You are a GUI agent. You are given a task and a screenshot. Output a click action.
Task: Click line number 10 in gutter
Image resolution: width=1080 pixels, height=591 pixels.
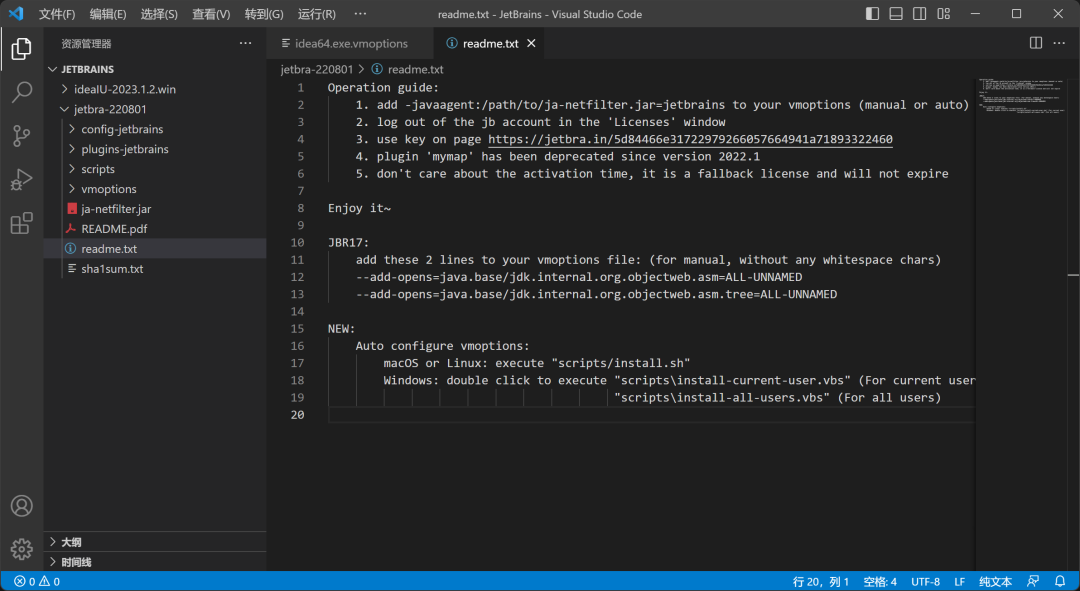coord(297,242)
